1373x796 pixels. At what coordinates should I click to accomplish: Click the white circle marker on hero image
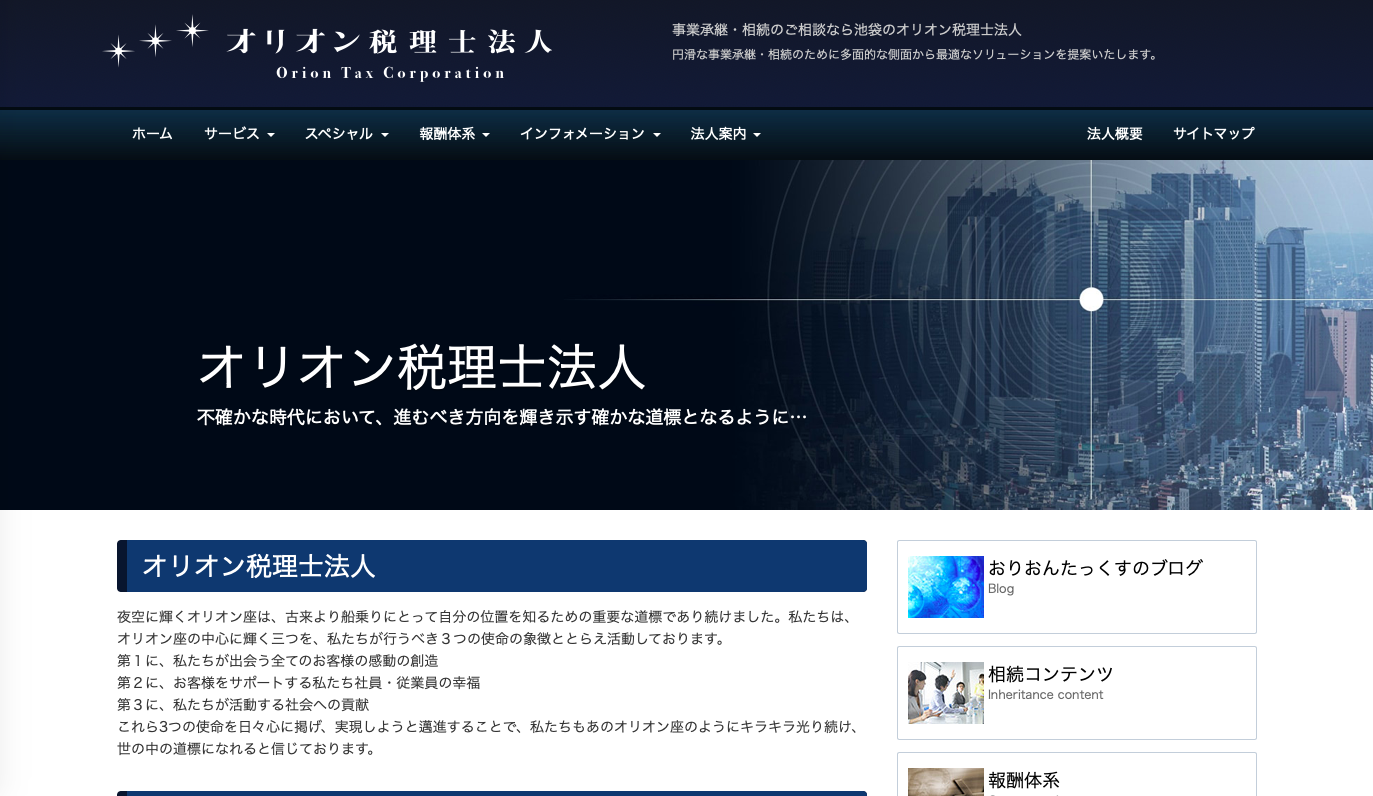[1091, 299]
